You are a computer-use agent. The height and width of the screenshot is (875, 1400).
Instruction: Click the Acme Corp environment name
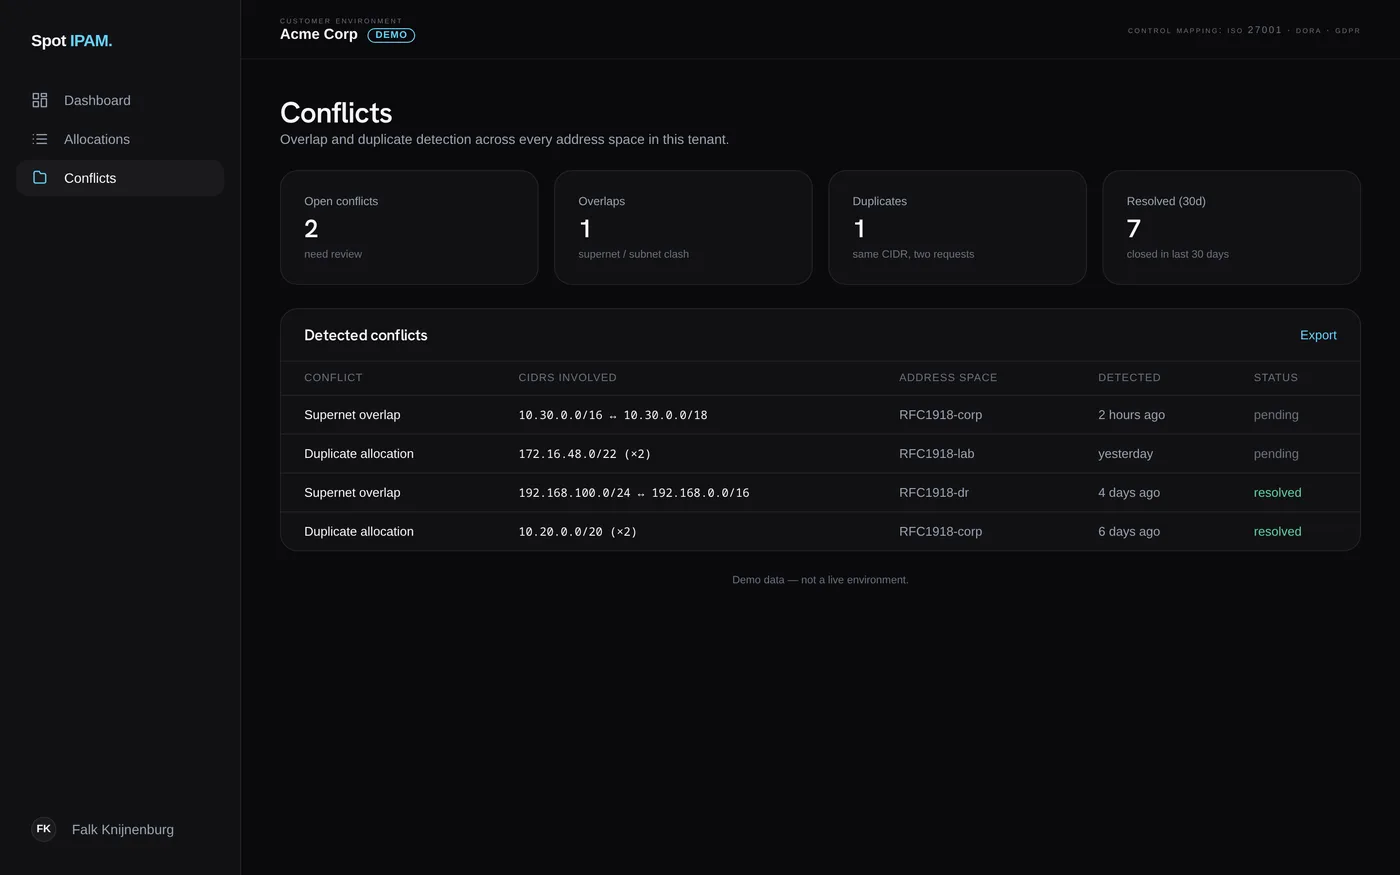319,34
